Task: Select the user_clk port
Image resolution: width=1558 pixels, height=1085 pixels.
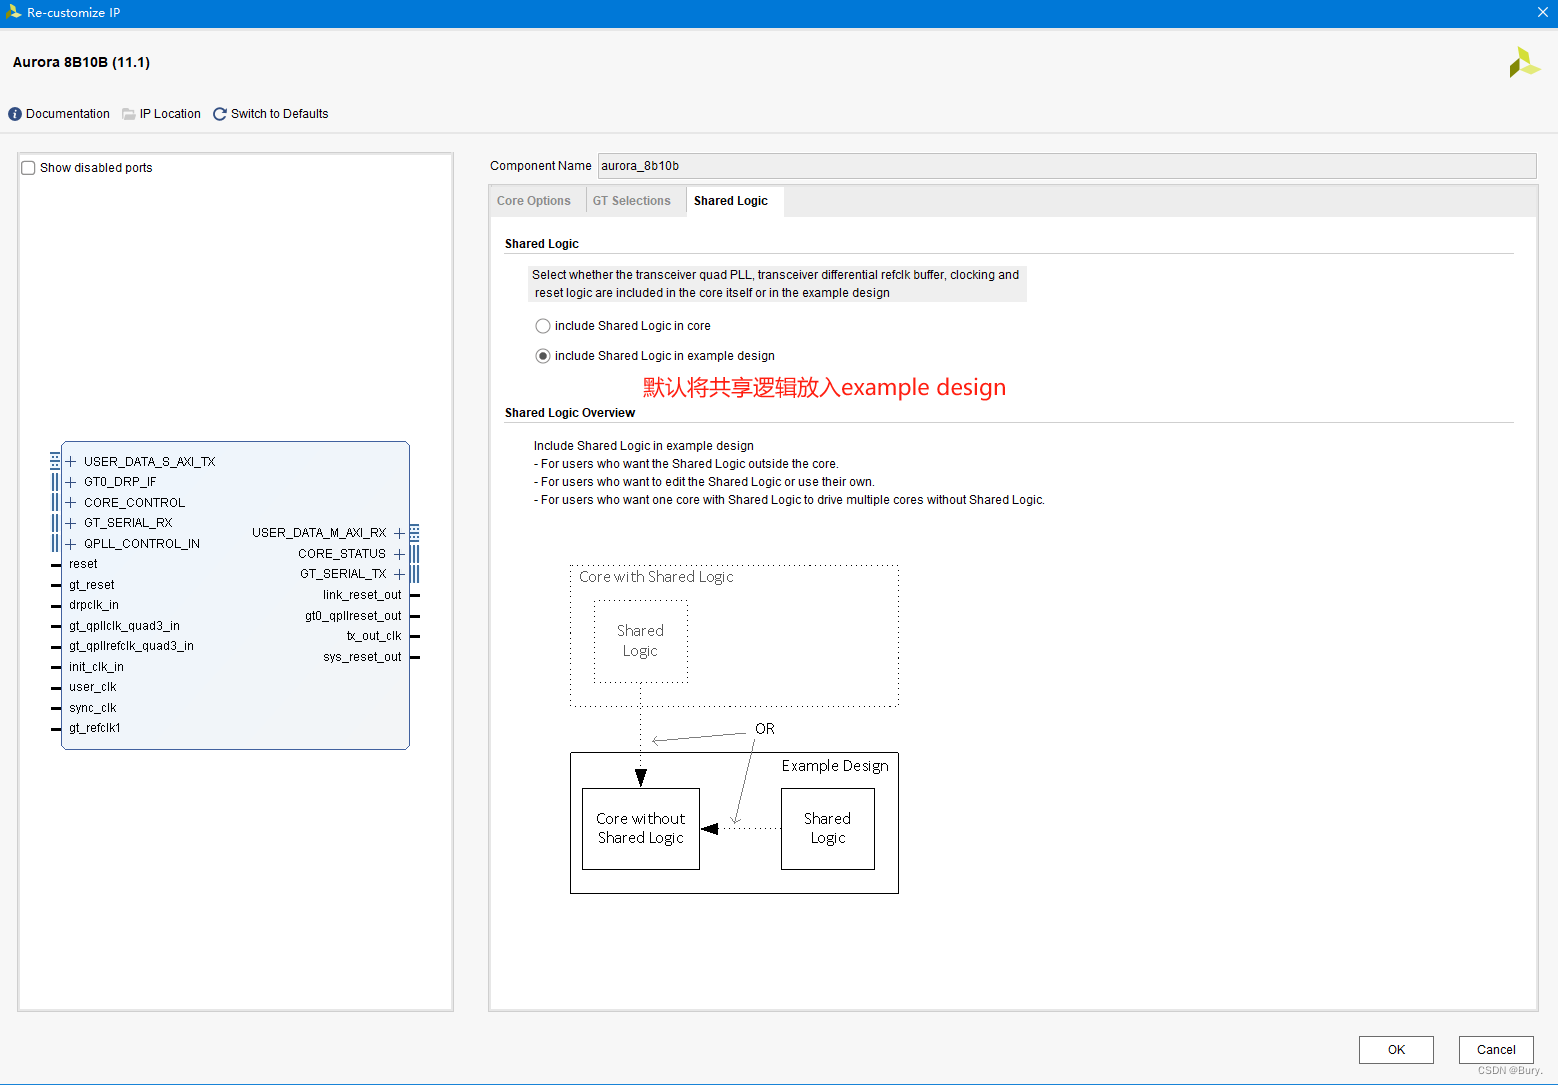Action: point(93,687)
